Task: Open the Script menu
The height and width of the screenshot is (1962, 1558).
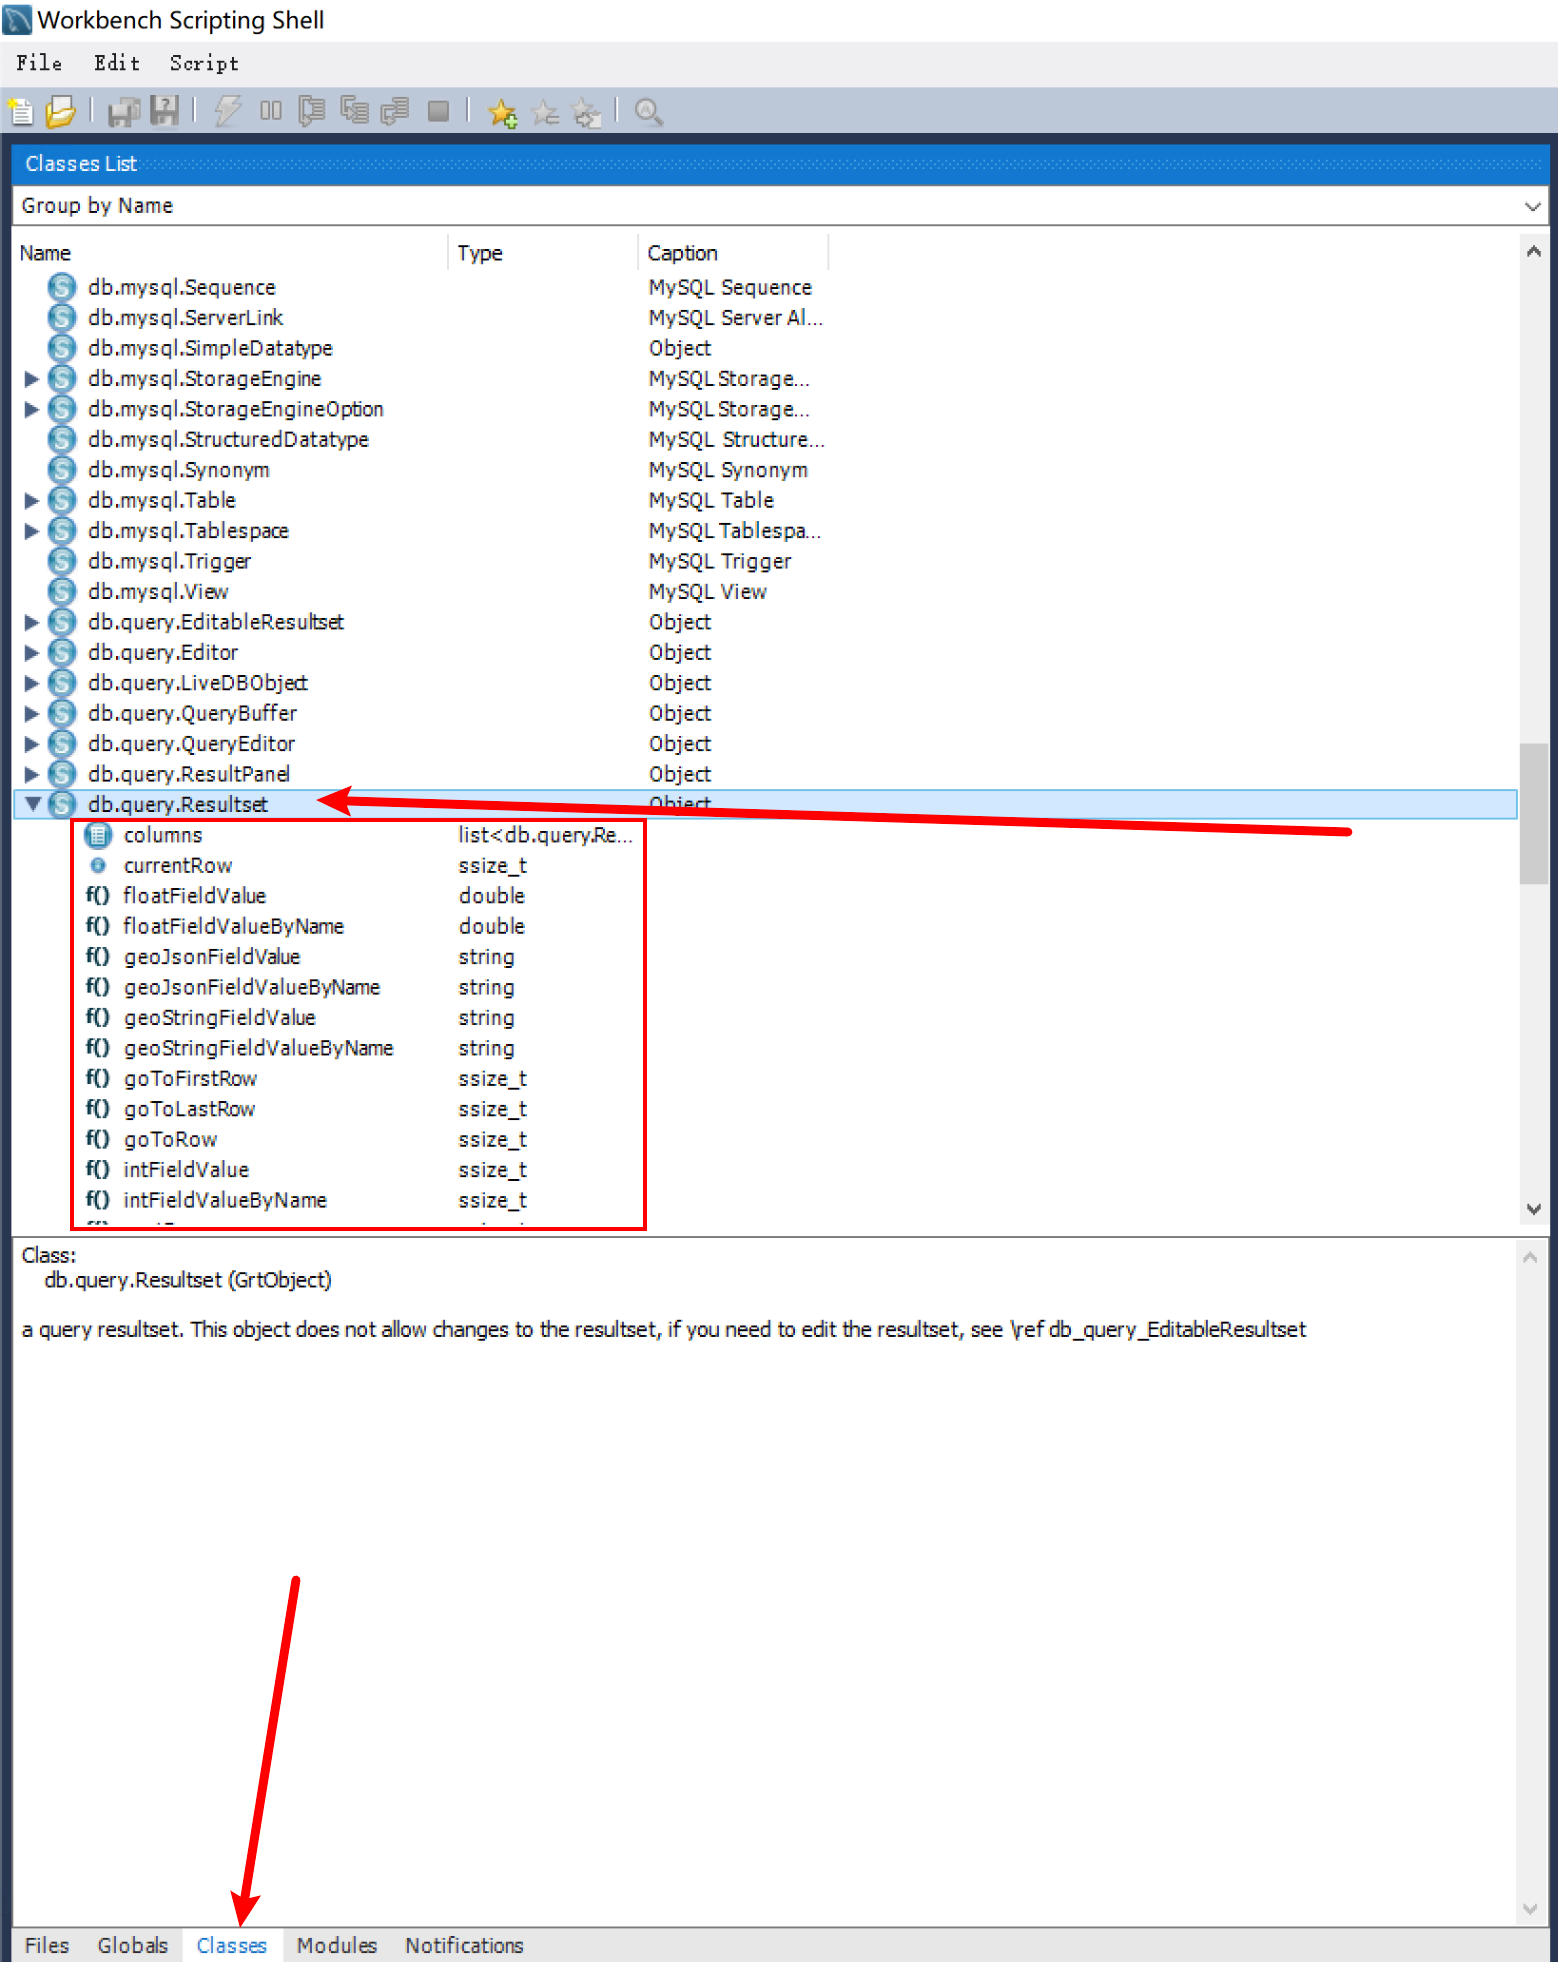Action: pyautogui.click(x=204, y=64)
